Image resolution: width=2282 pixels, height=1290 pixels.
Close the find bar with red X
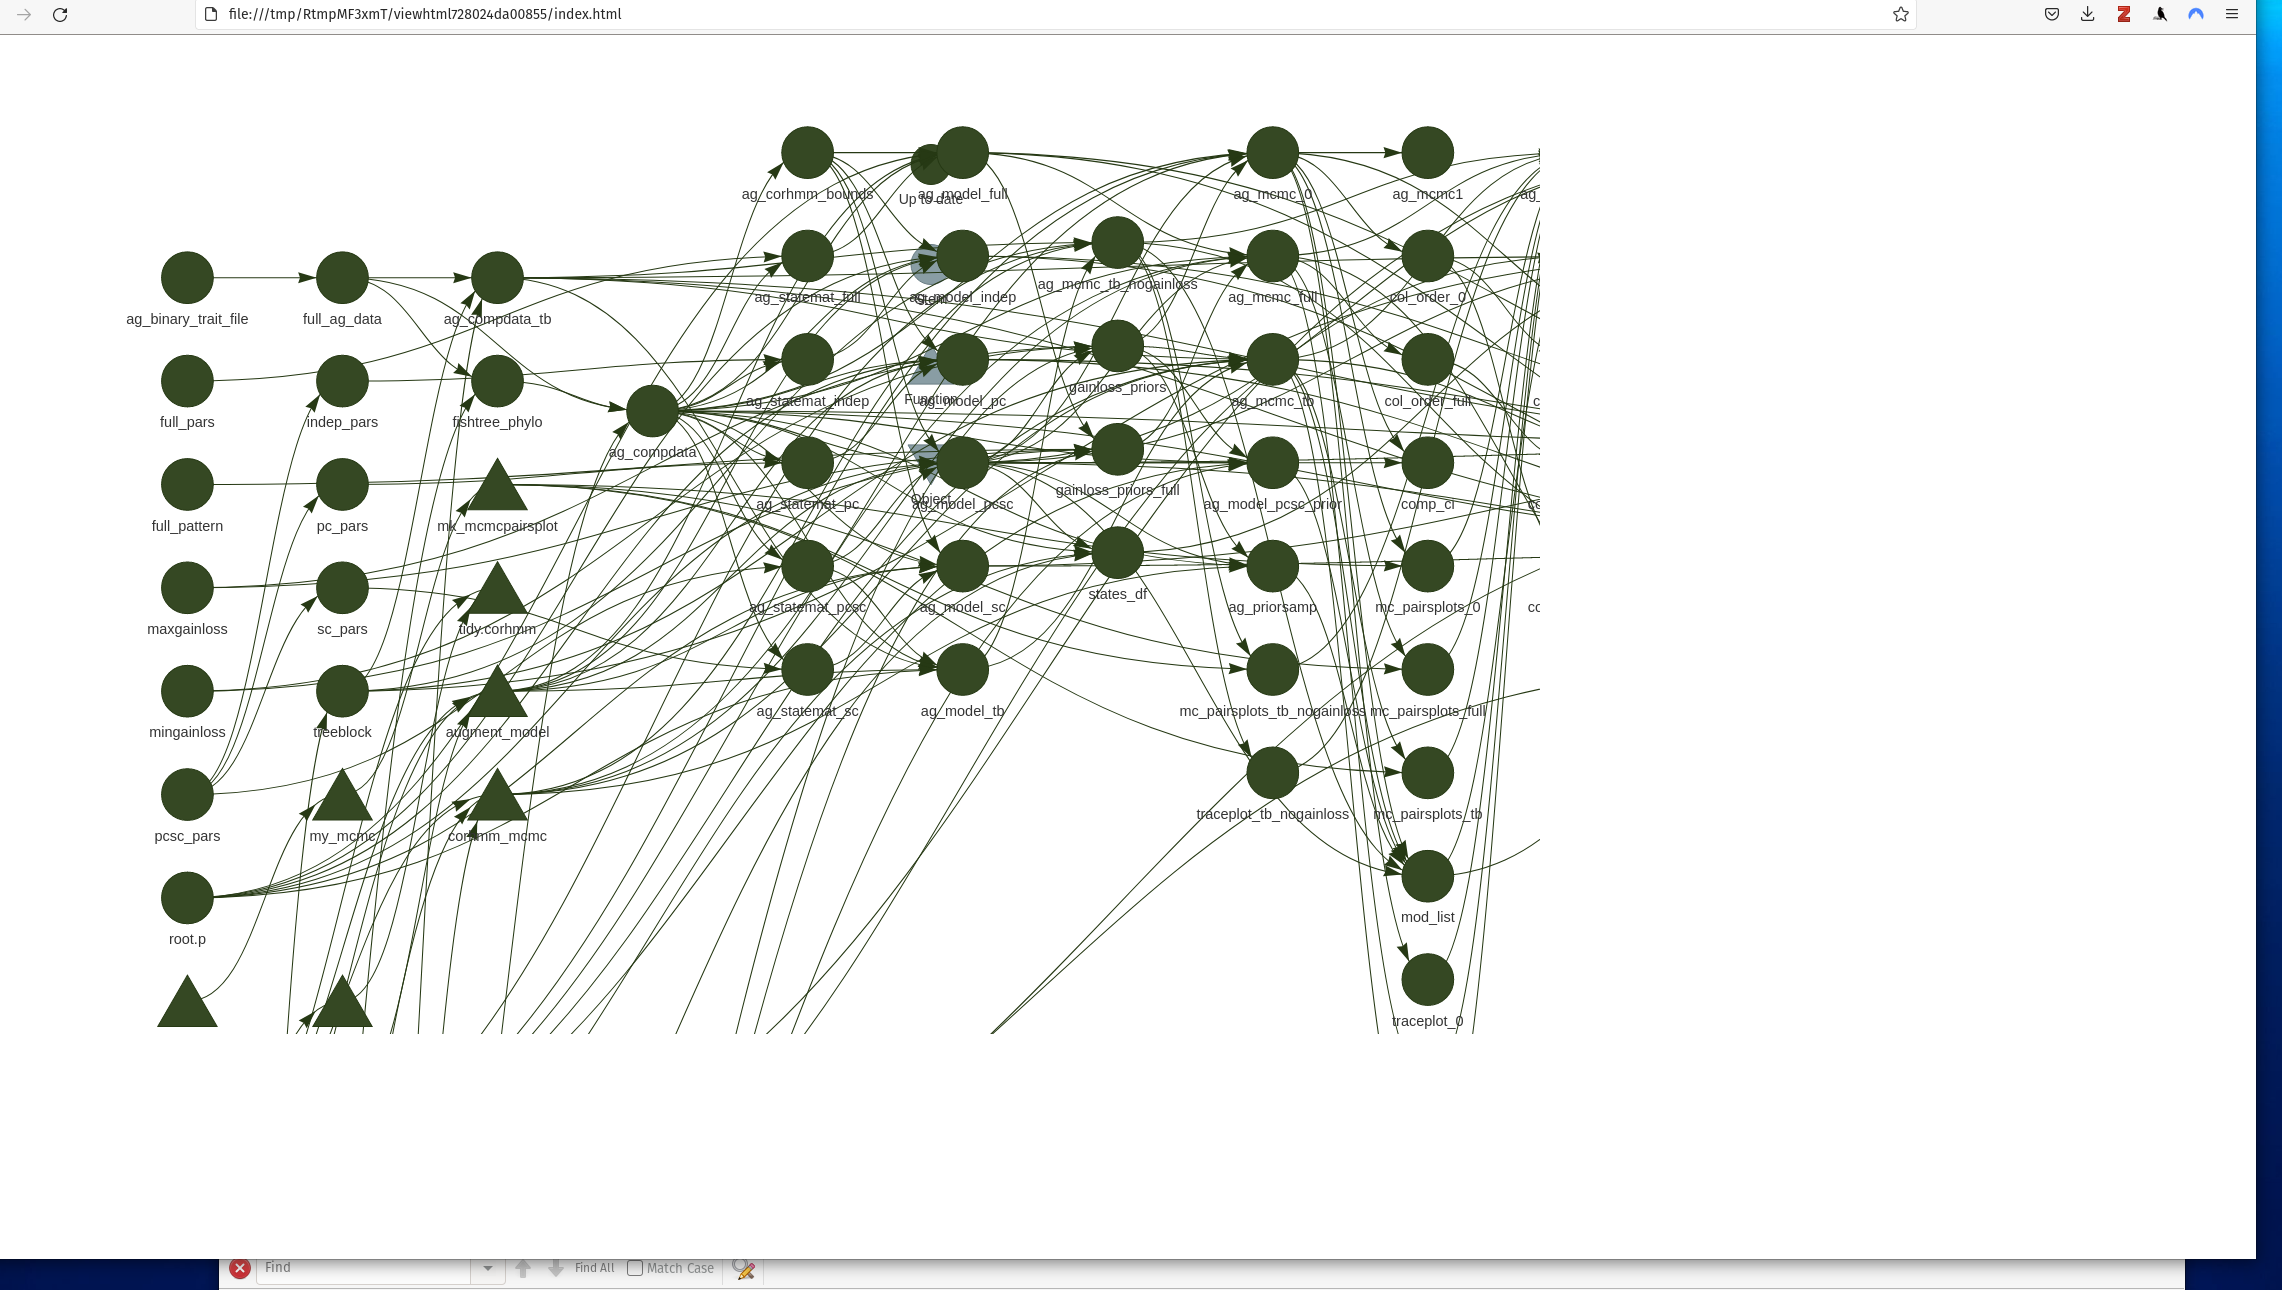coord(240,1268)
